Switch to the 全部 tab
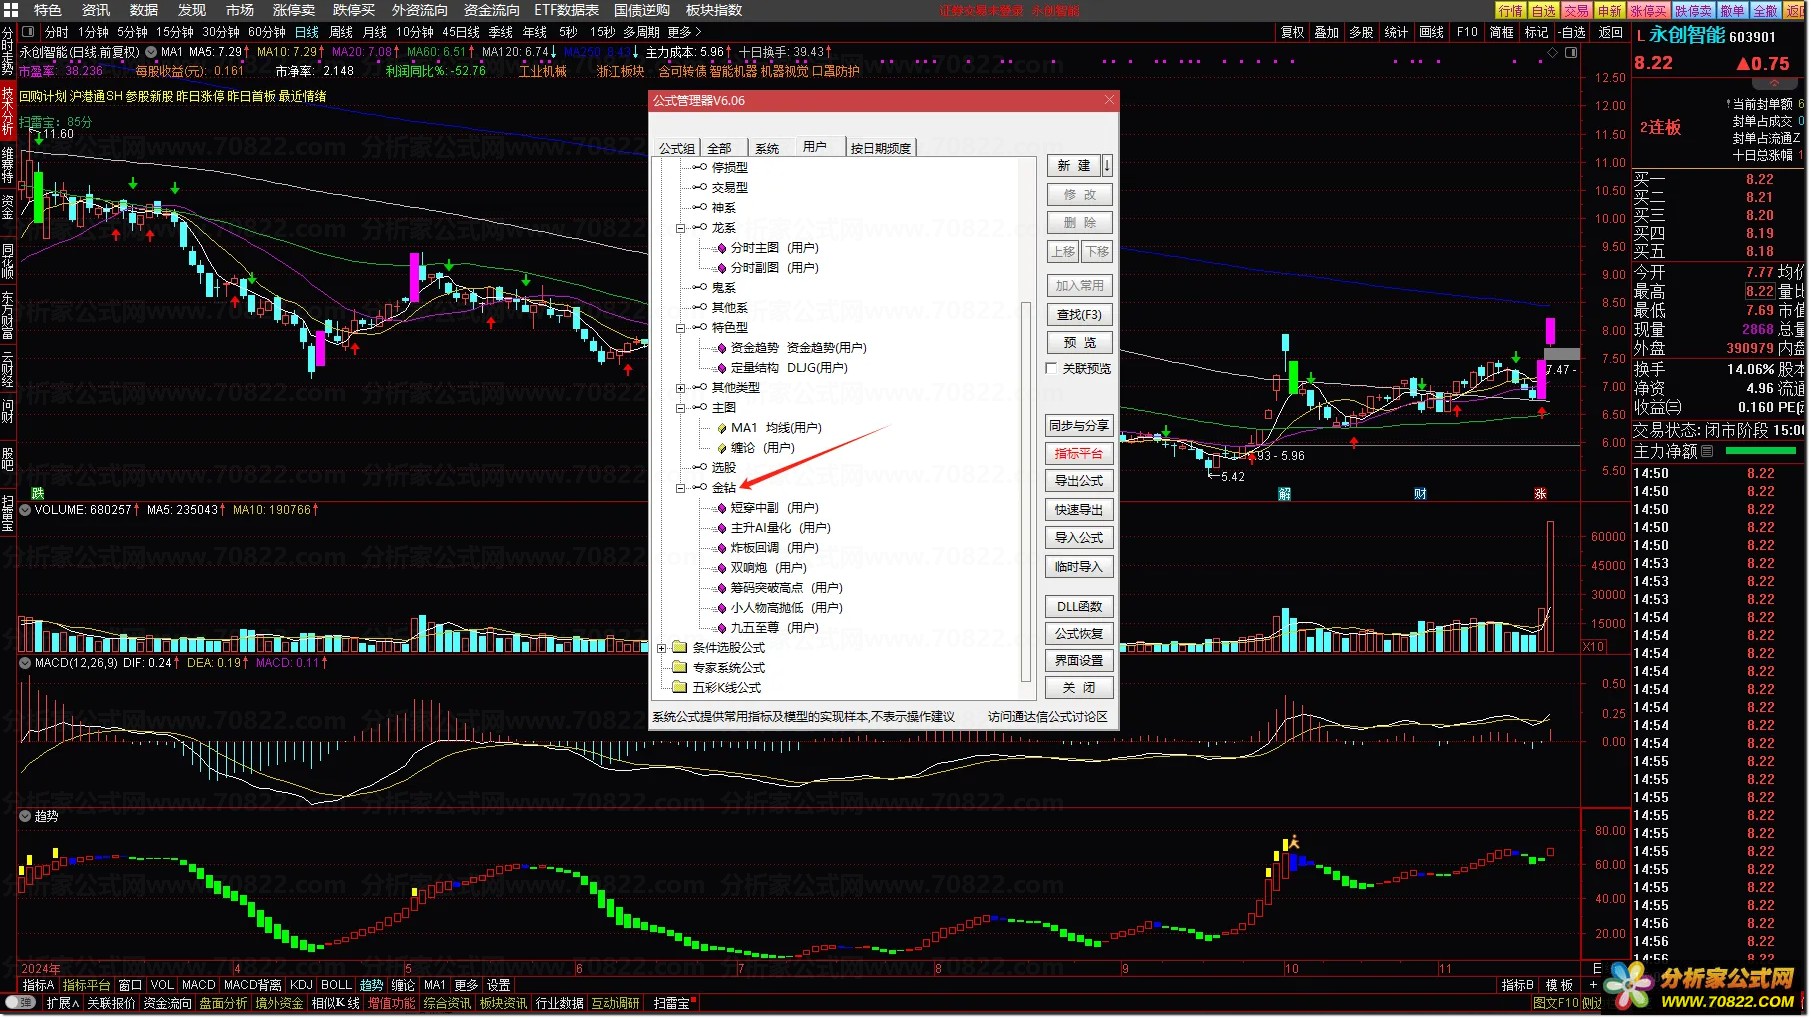 coord(719,148)
